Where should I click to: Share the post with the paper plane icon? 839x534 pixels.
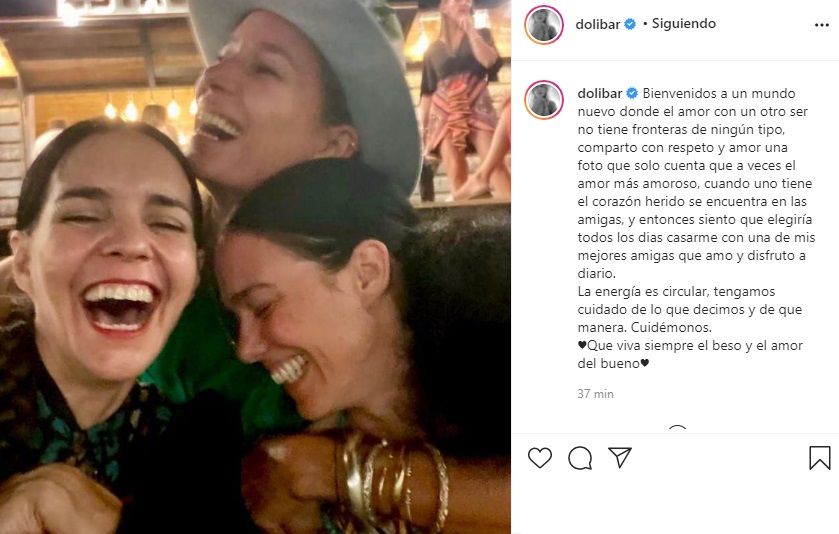pyautogui.click(x=620, y=458)
